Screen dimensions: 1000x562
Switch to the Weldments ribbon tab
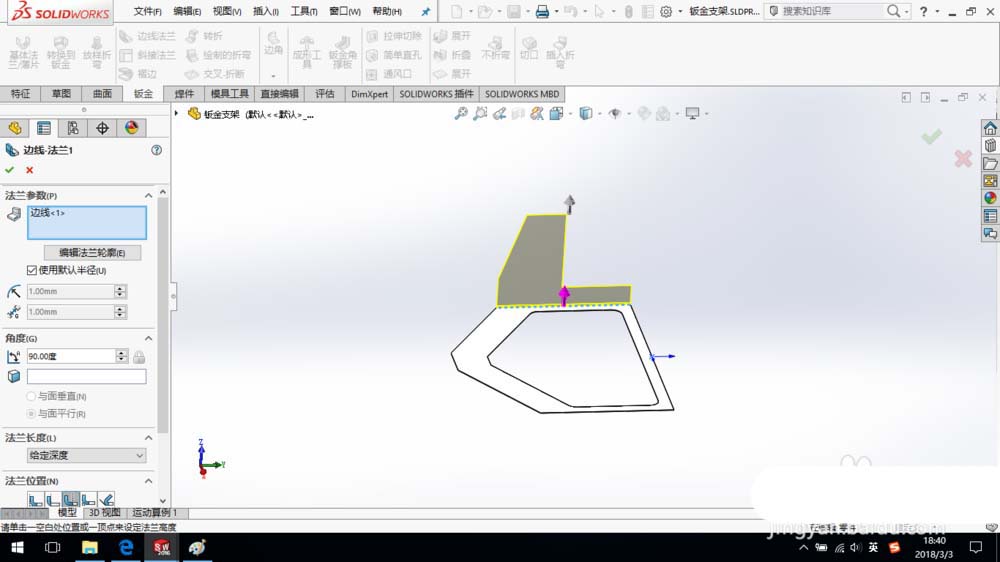[184, 94]
